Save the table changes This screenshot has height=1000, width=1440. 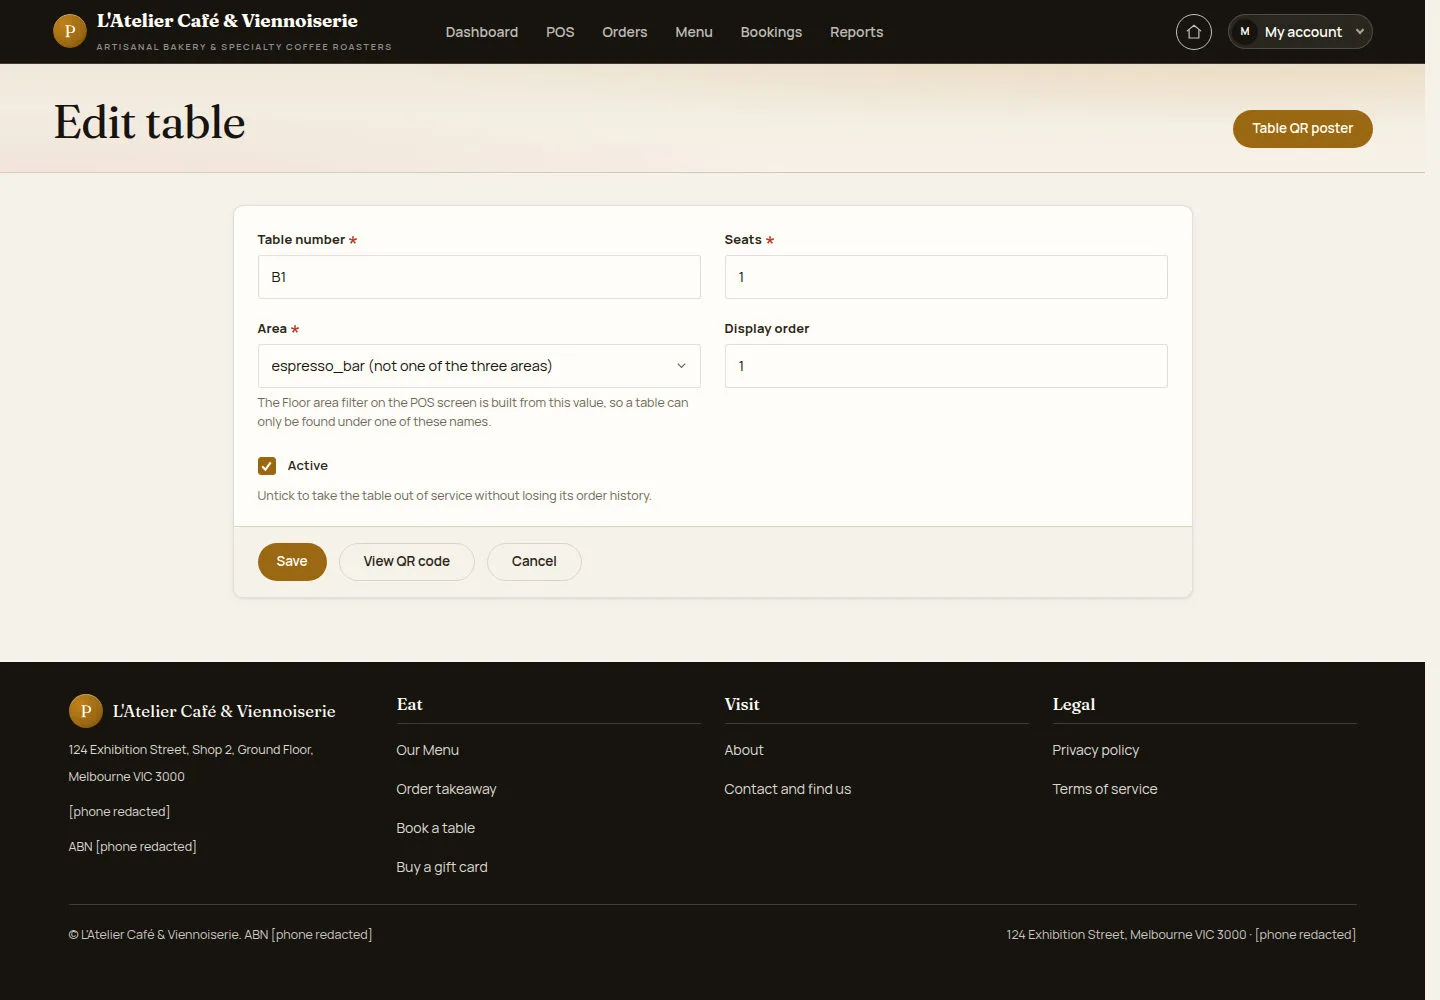pyautogui.click(x=292, y=562)
